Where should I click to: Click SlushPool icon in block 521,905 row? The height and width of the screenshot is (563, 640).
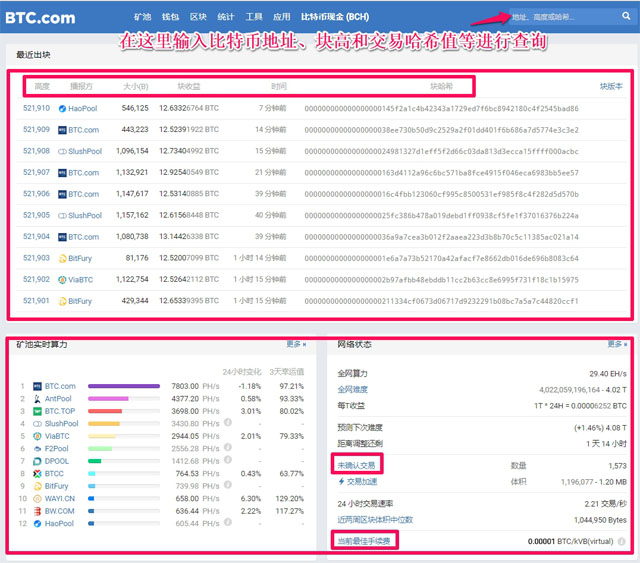coord(62,216)
